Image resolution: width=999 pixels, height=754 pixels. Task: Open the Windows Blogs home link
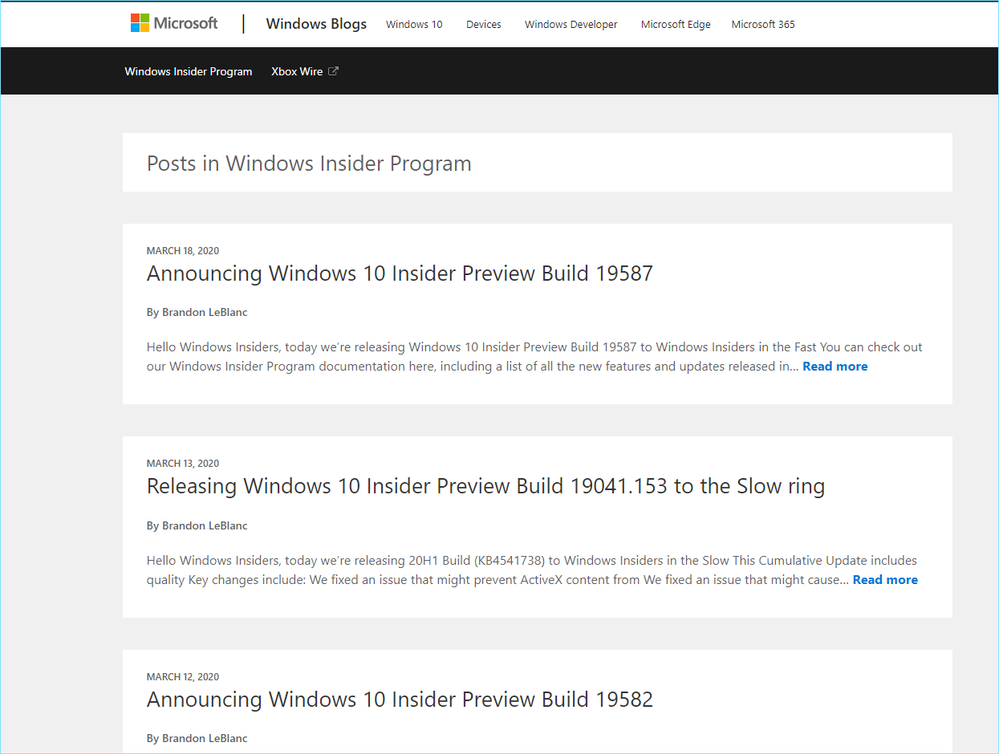point(316,24)
